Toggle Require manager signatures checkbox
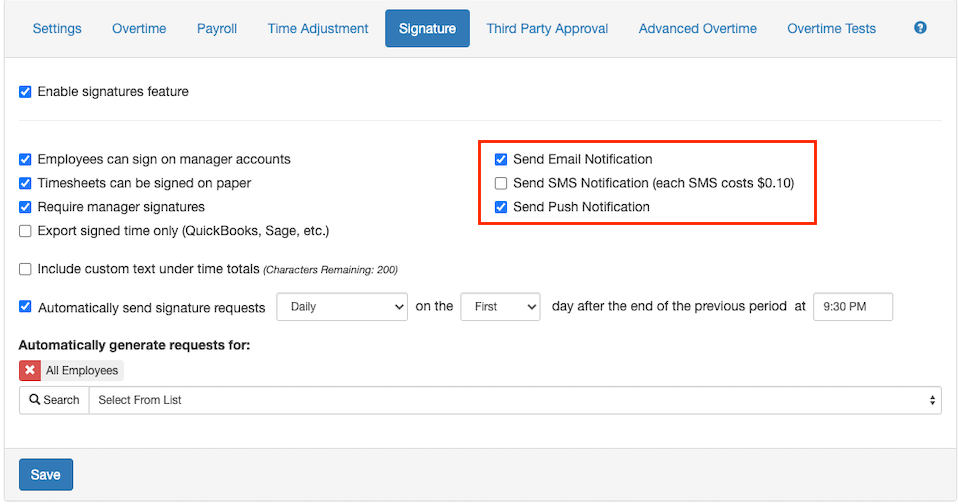Viewport: 959px width, 504px height. click(x=25, y=207)
